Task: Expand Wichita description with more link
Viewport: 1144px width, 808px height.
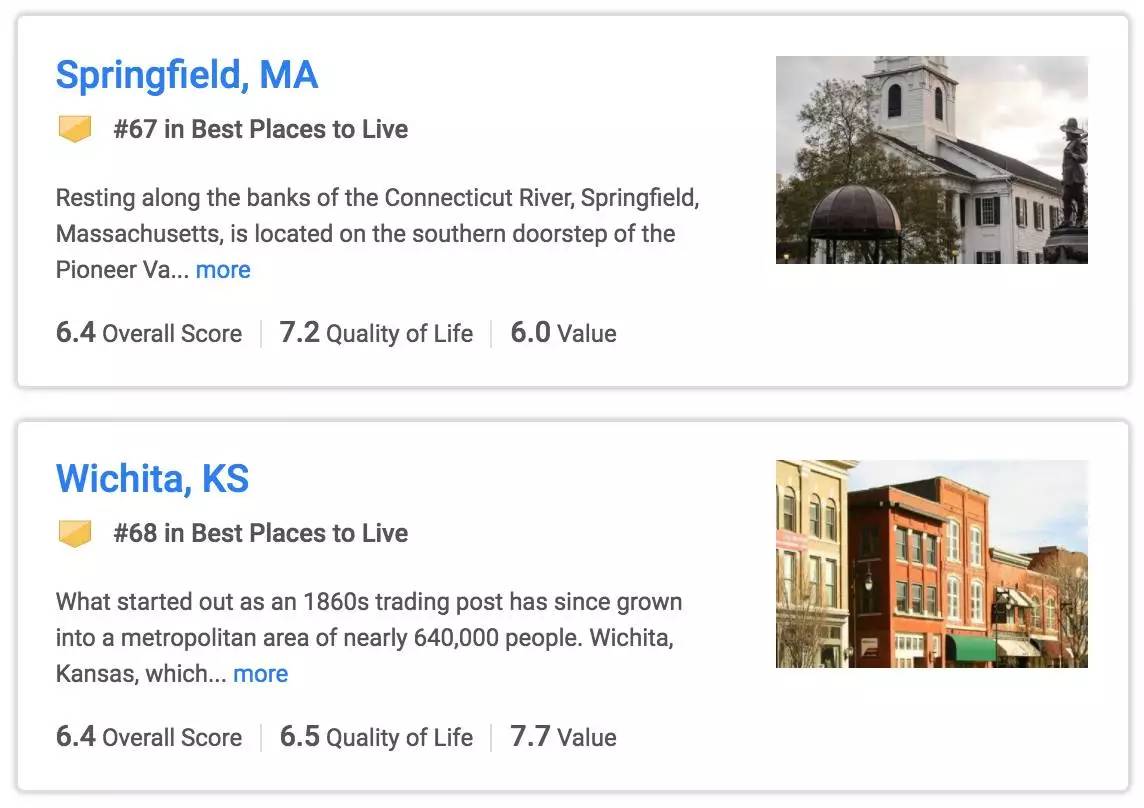Action: click(x=260, y=674)
